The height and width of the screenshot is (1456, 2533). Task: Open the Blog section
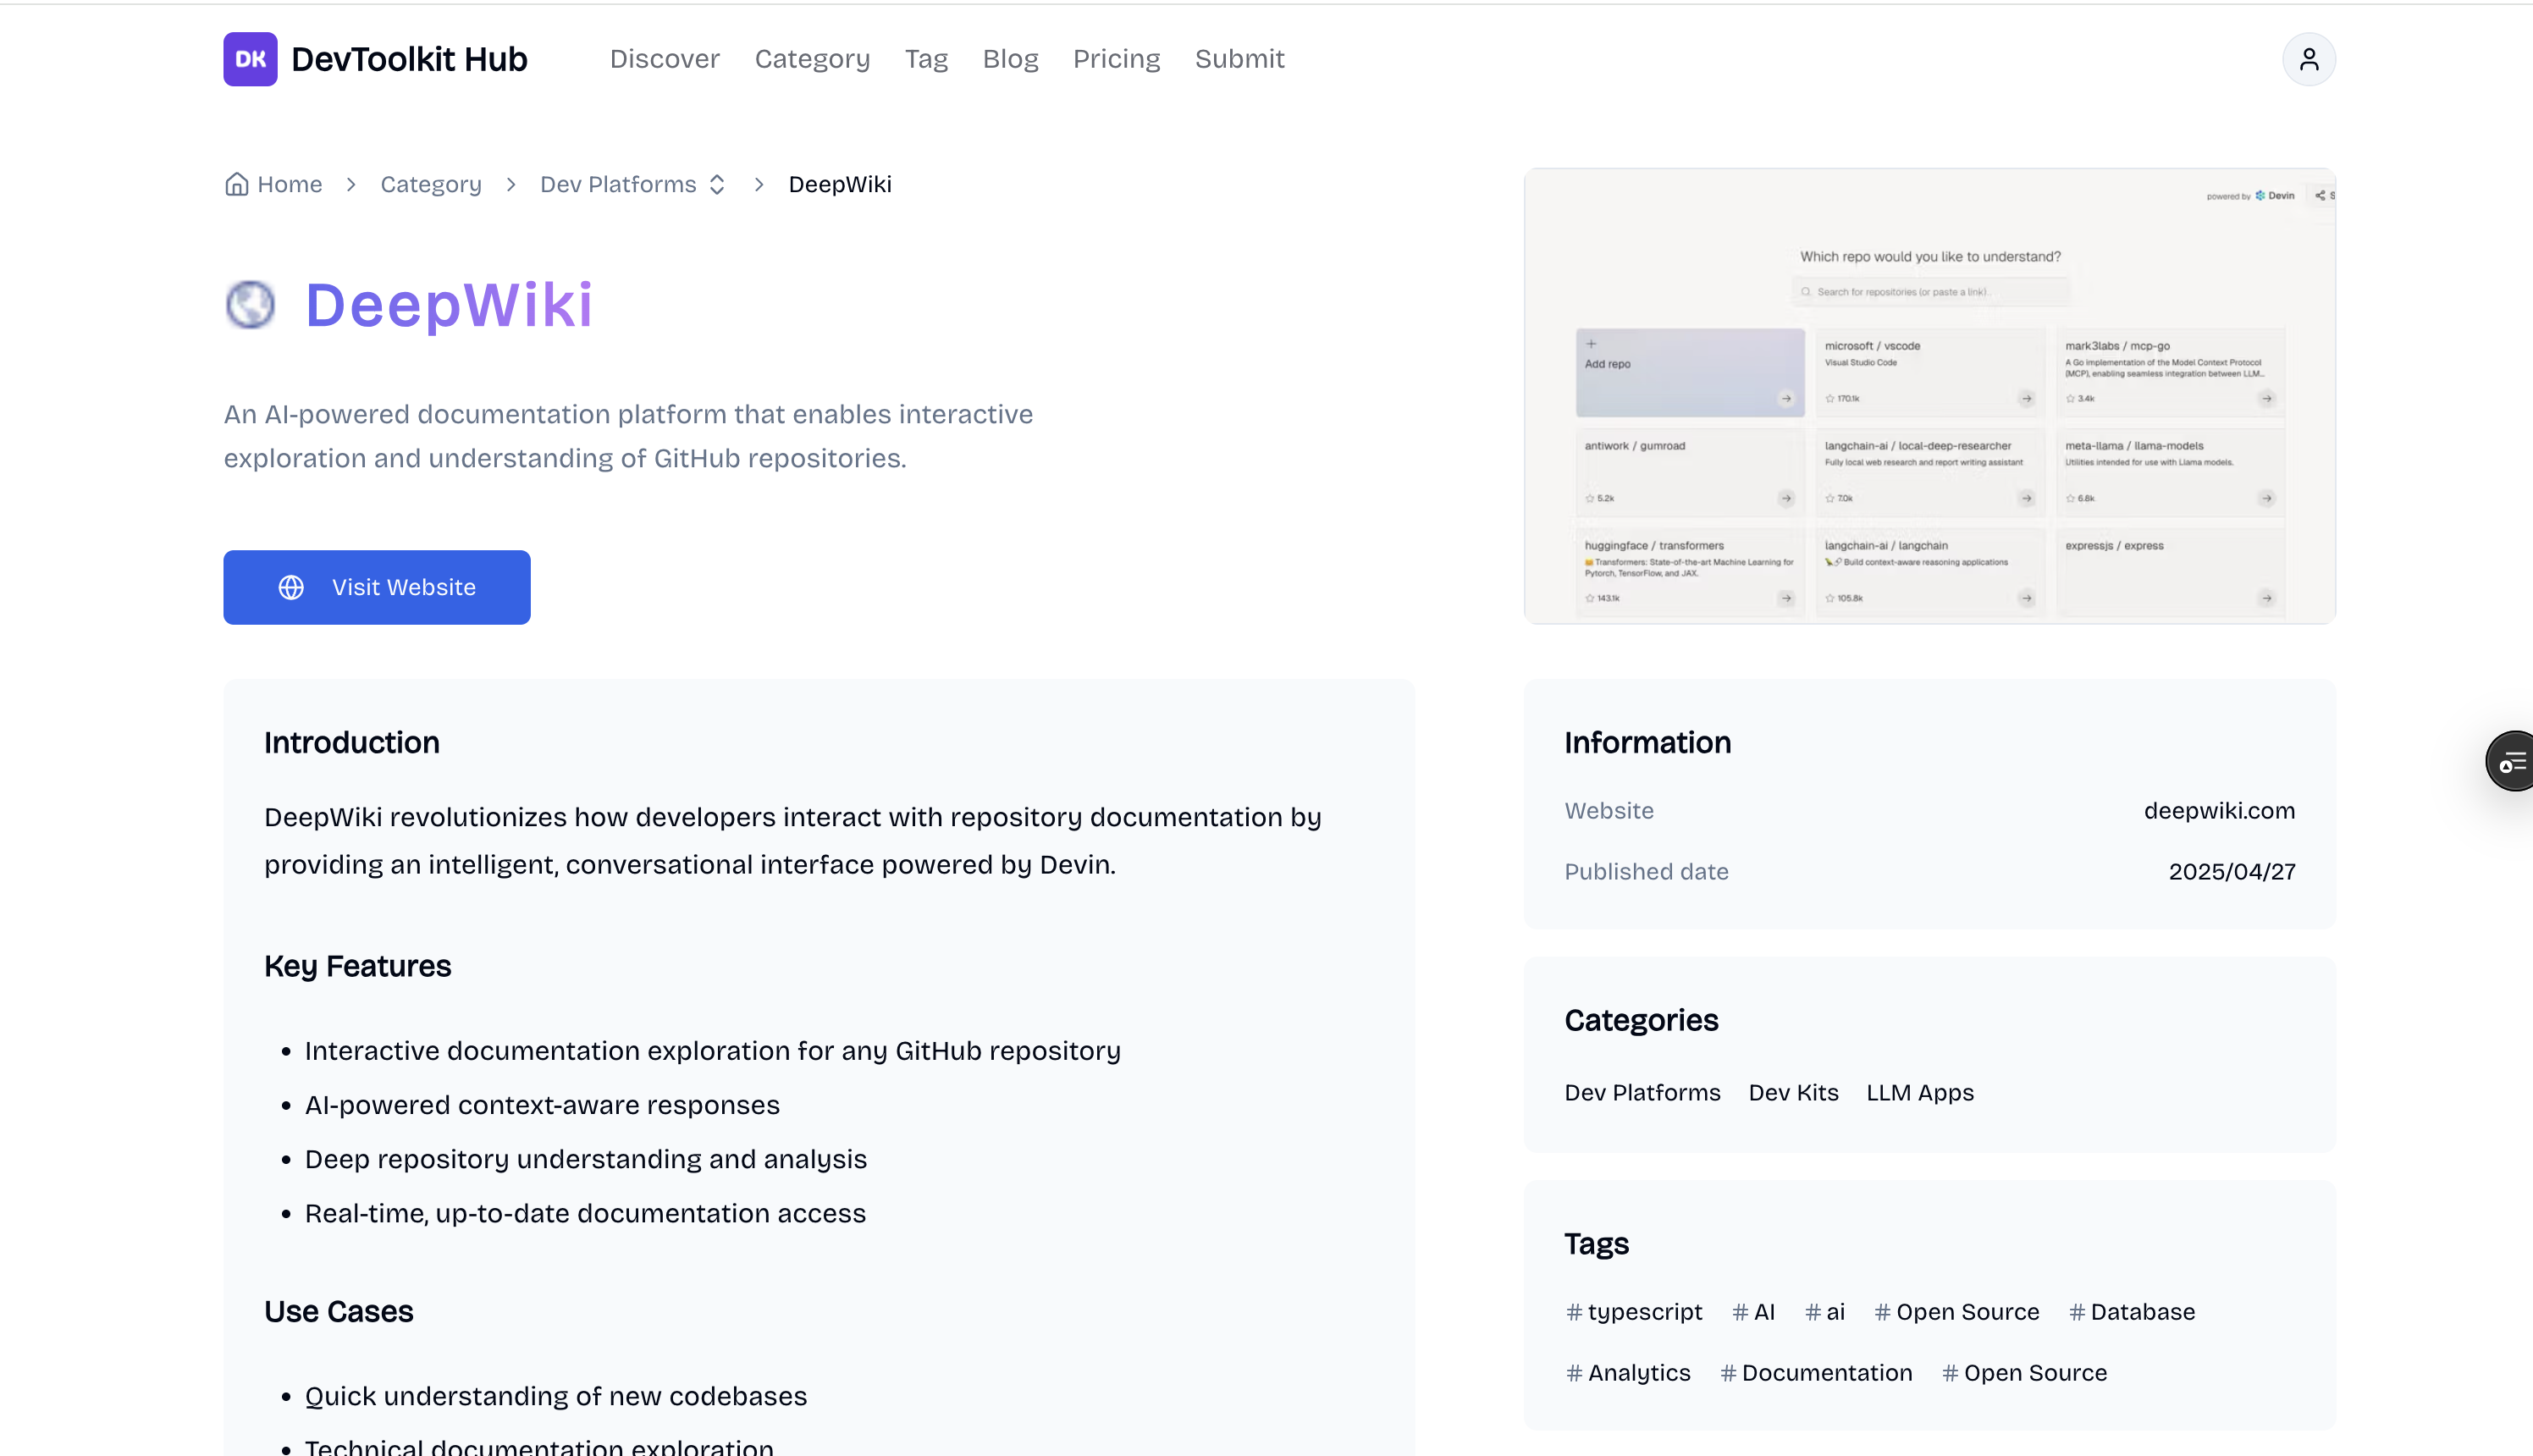coord(1010,59)
